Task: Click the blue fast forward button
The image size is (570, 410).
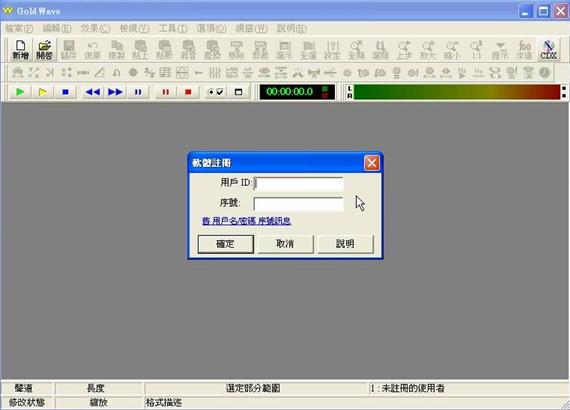Action: click(115, 92)
